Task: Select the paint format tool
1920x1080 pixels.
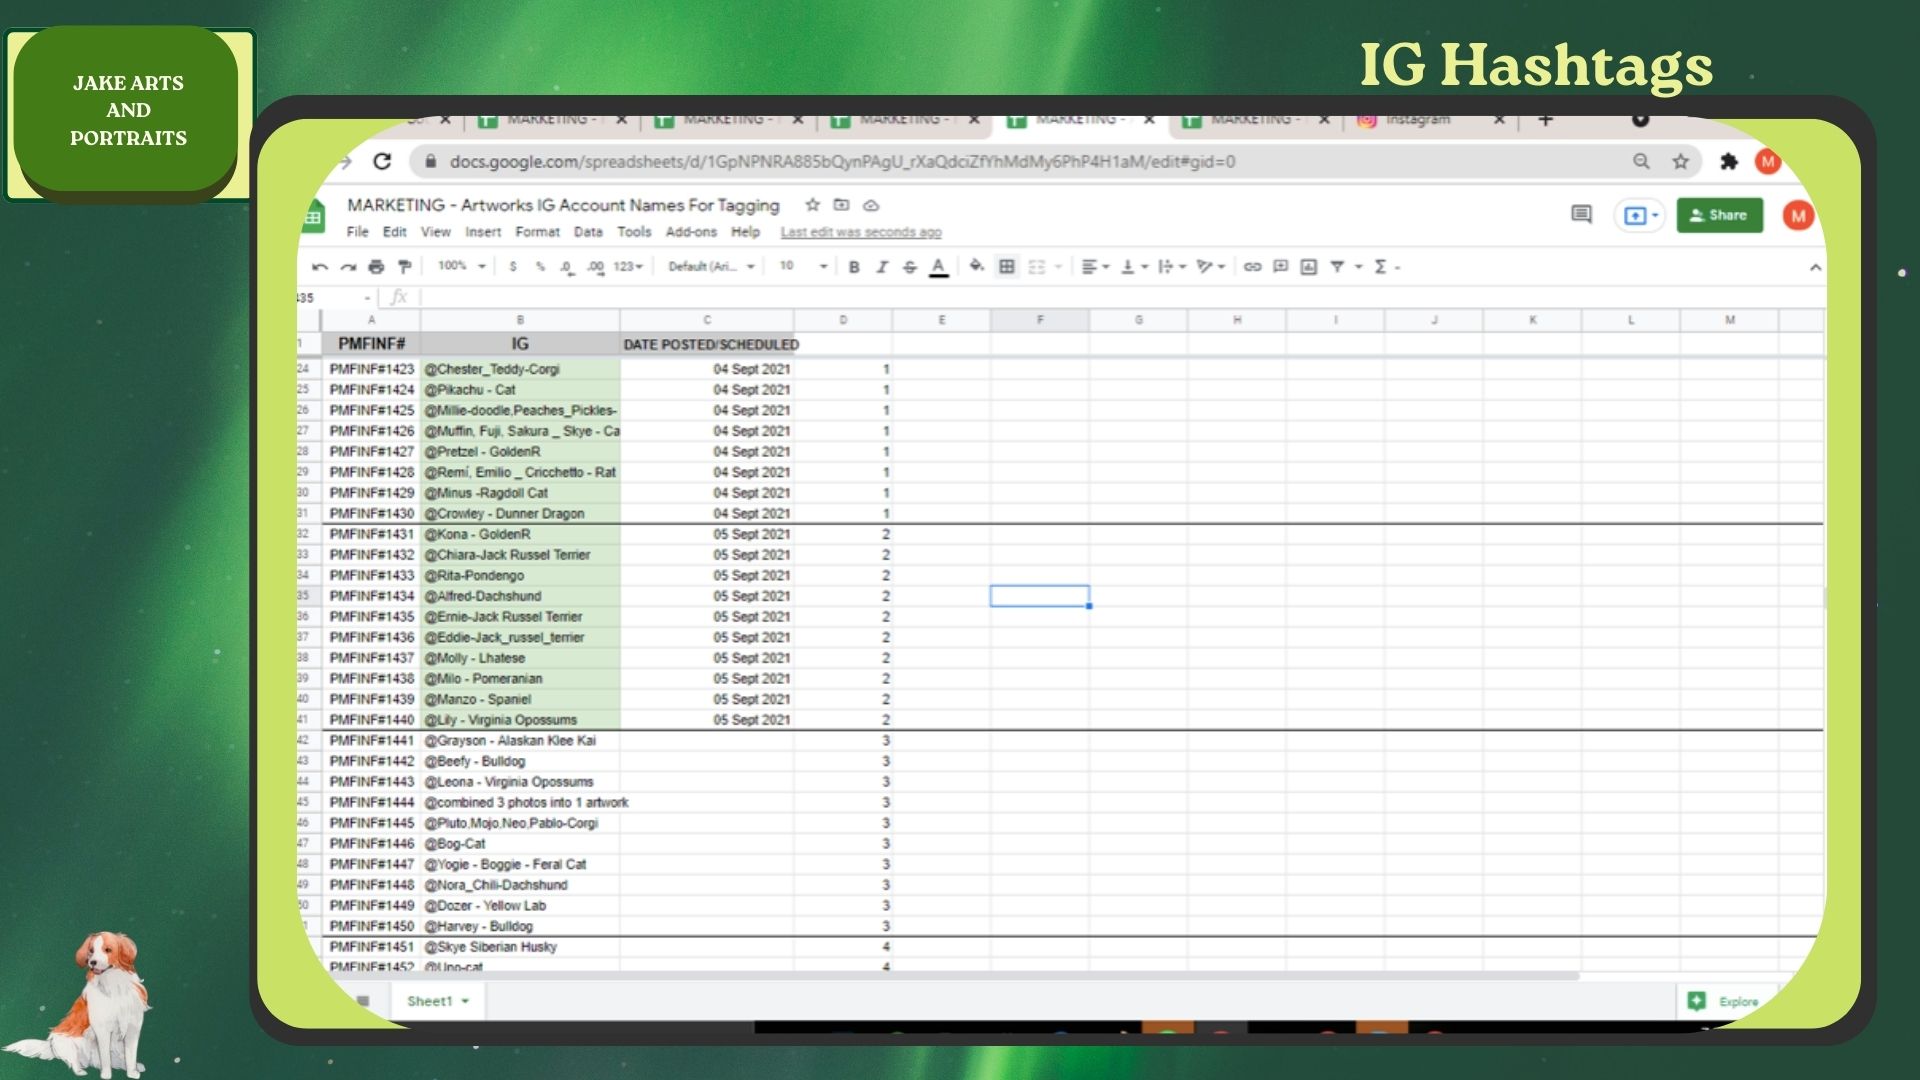Action: click(404, 267)
